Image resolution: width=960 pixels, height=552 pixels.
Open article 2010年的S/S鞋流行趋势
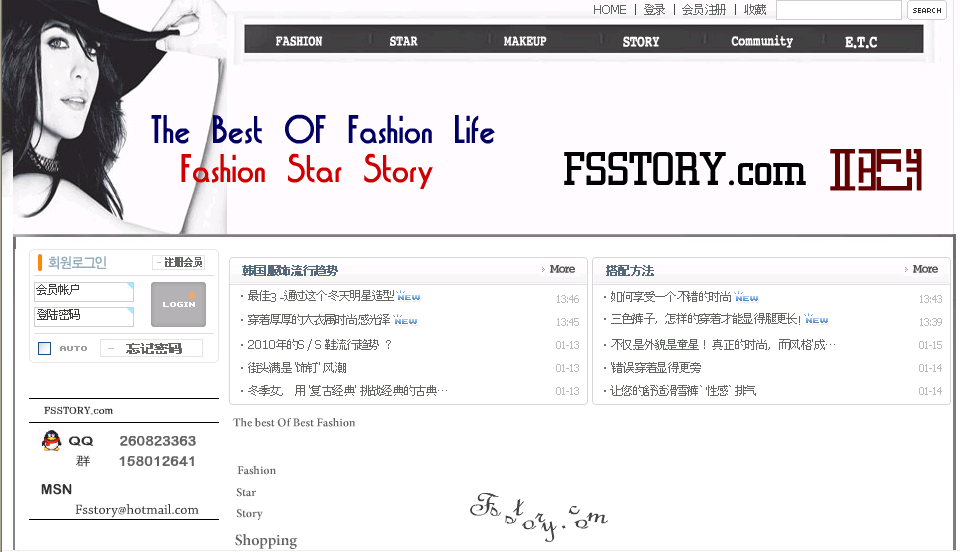click(319, 345)
